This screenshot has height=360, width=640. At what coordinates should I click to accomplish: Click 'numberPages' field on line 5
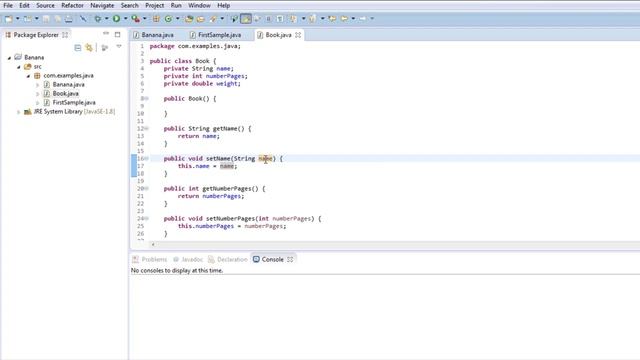225,76
